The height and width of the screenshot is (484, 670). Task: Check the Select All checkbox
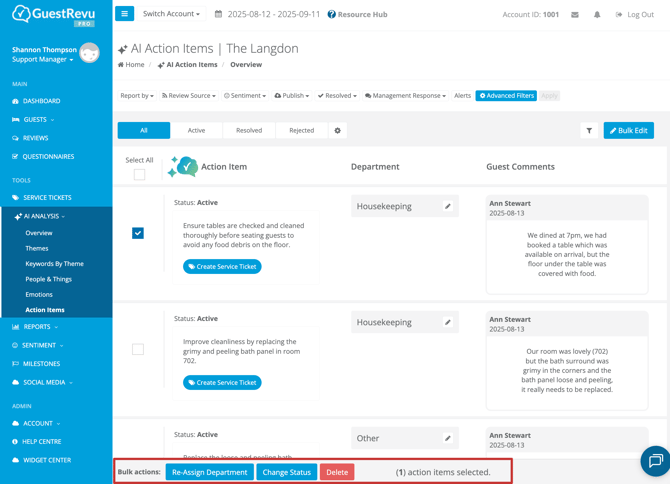[139, 174]
